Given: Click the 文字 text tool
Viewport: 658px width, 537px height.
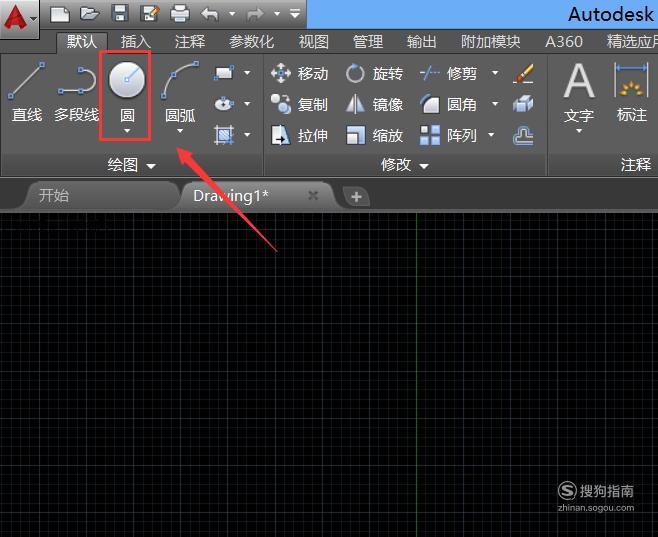Looking at the screenshot, I should [579, 91].
